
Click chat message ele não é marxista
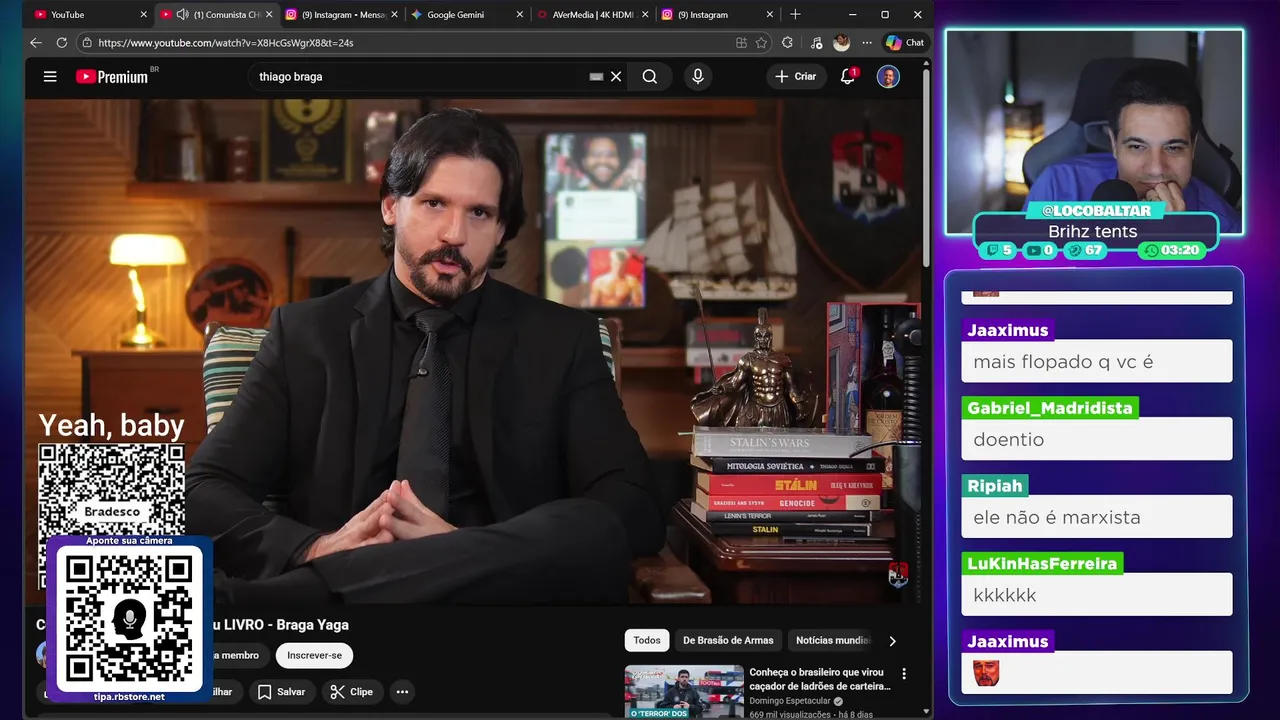[x=1057, y=517]
